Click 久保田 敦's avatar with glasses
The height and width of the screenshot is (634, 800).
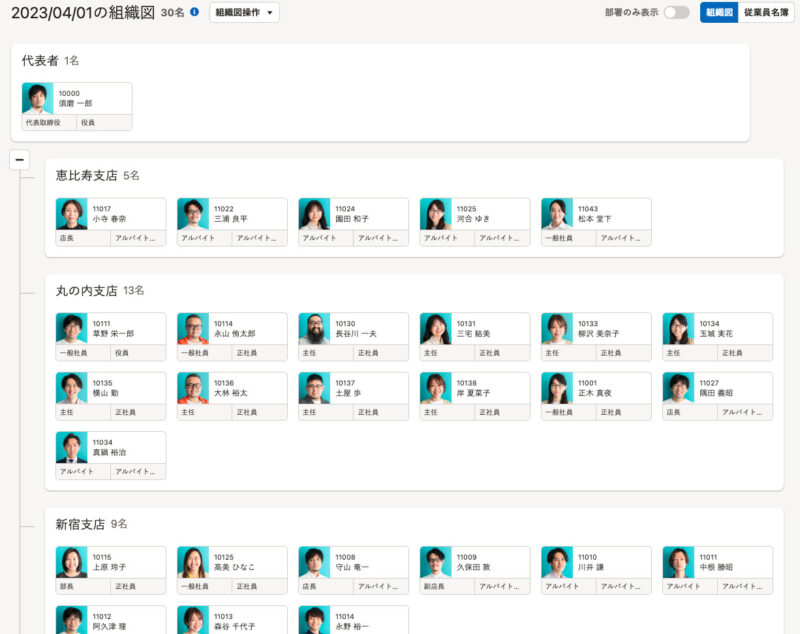pyautogui.click(x=436, y=562)
